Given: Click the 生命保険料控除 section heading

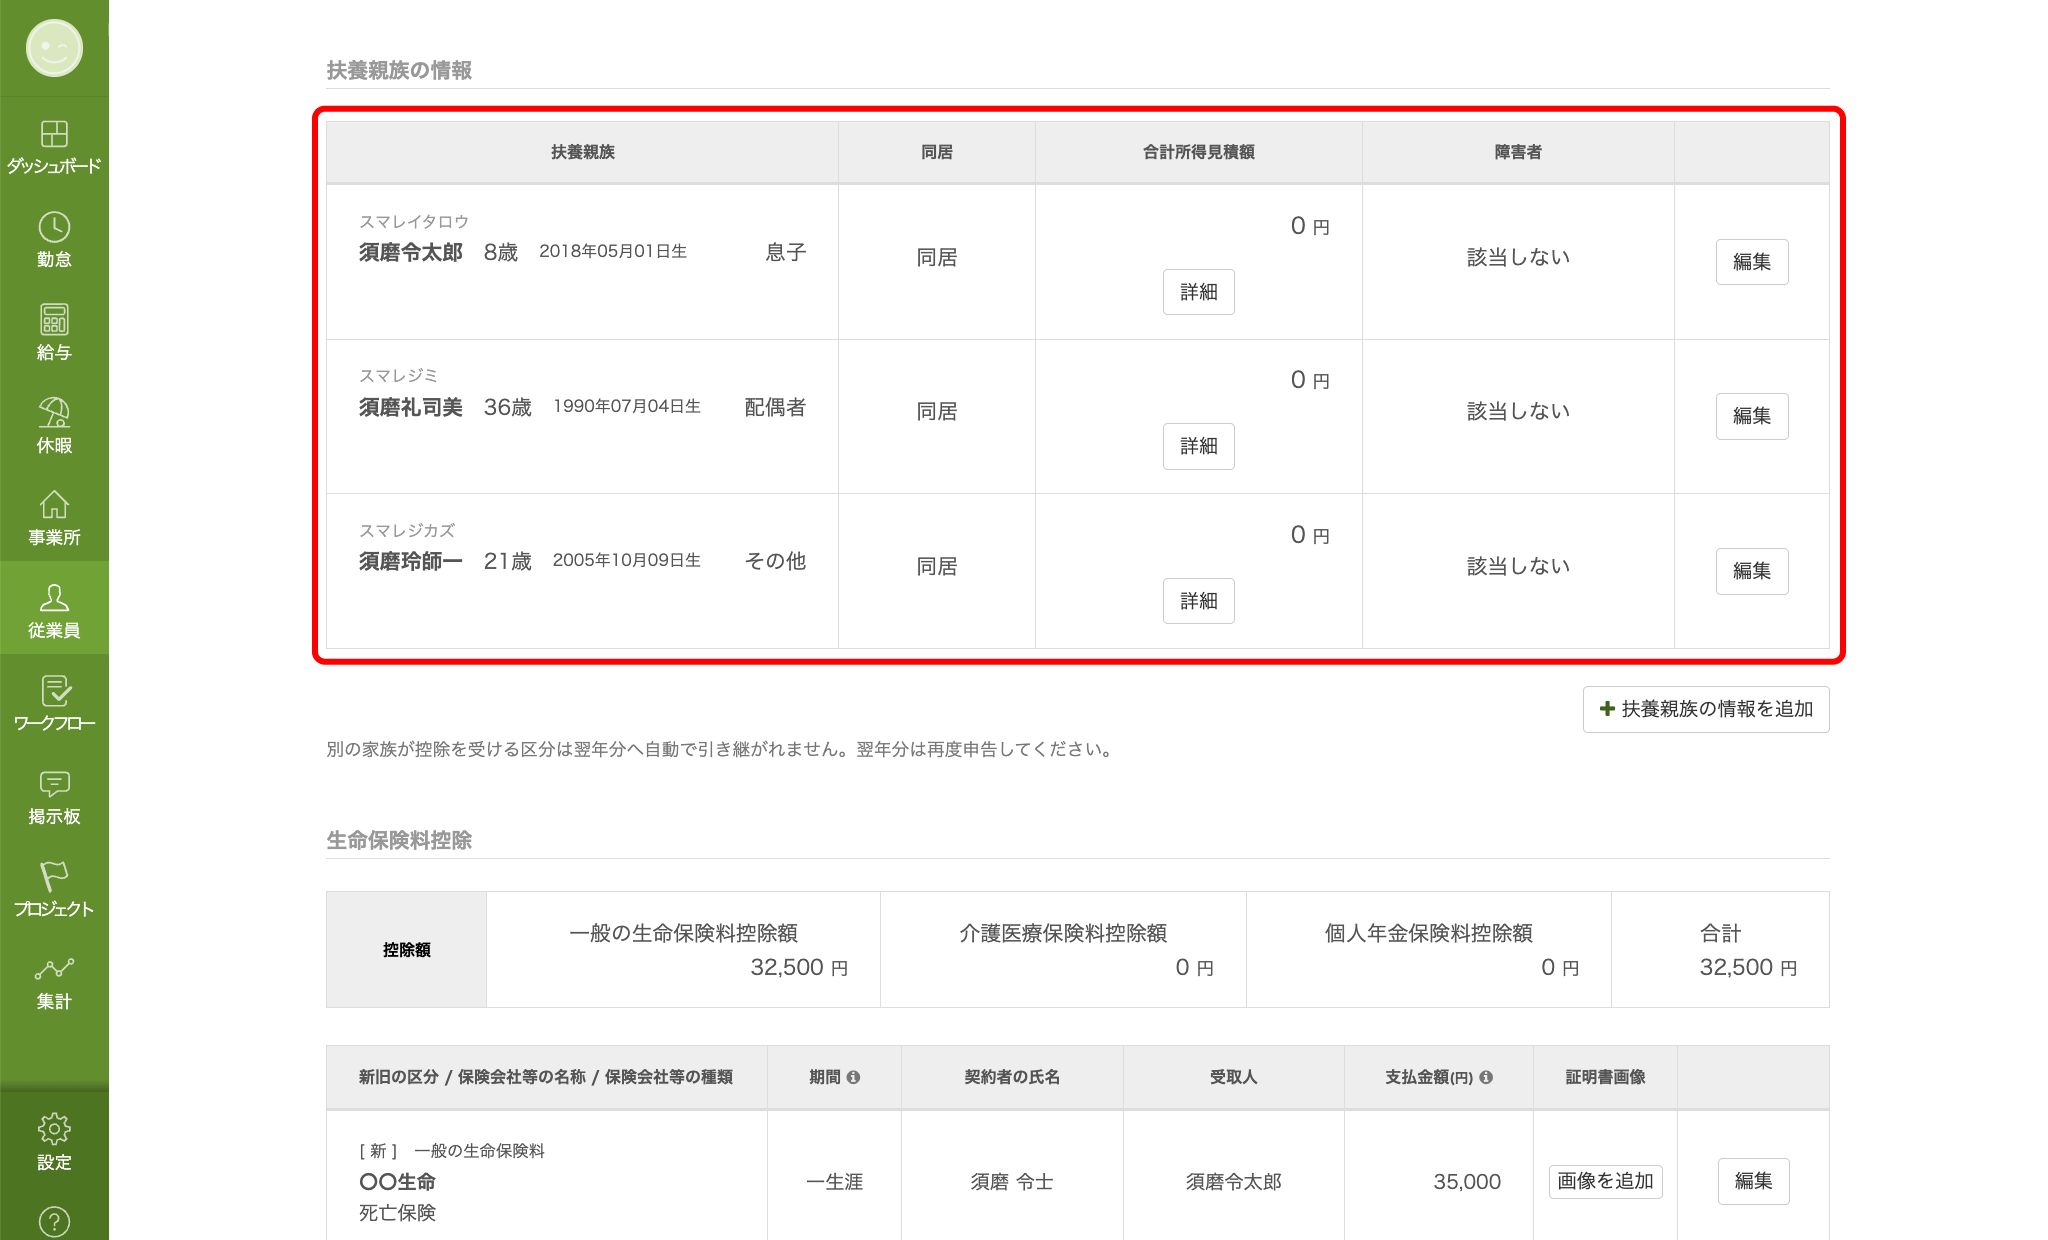Looking at the screenshot, I should tap(399, 840).
